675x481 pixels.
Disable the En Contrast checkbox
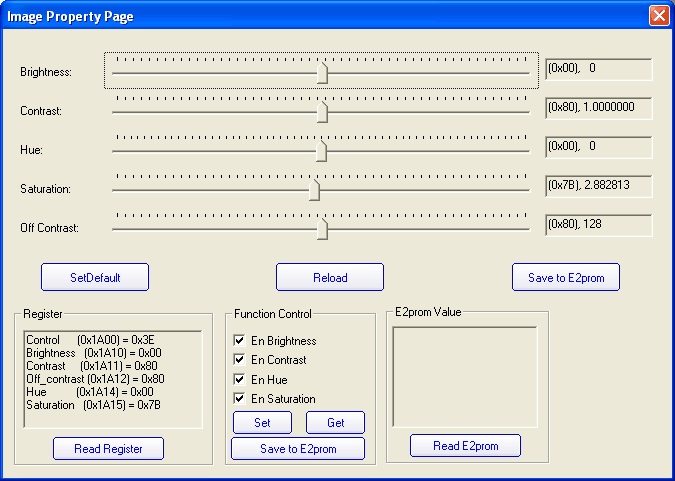[239, 360]
